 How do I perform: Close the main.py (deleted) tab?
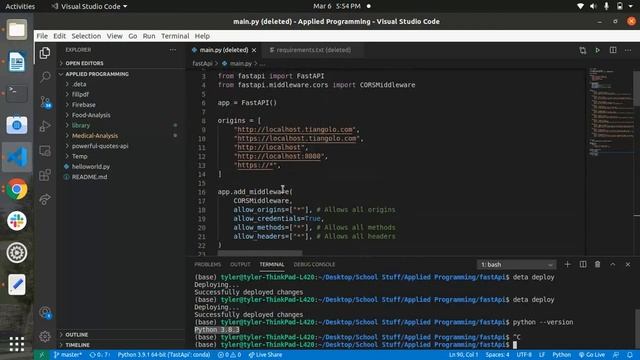(254, 50)
